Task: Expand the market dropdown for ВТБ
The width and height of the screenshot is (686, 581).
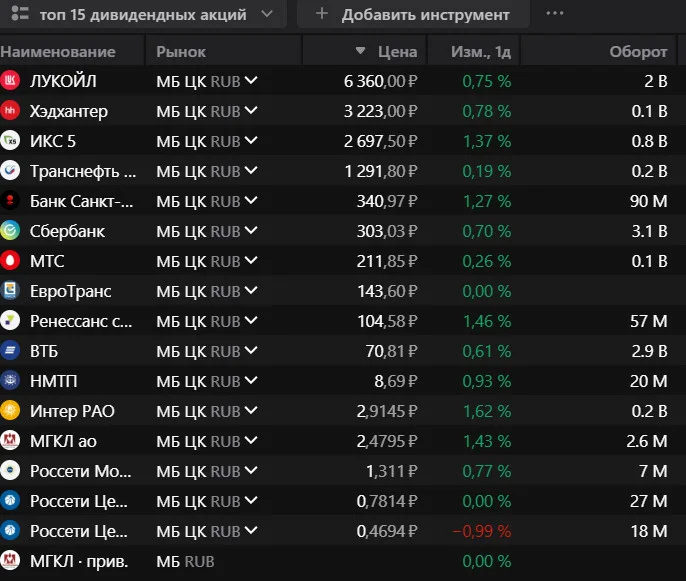Action: point(251,351)
